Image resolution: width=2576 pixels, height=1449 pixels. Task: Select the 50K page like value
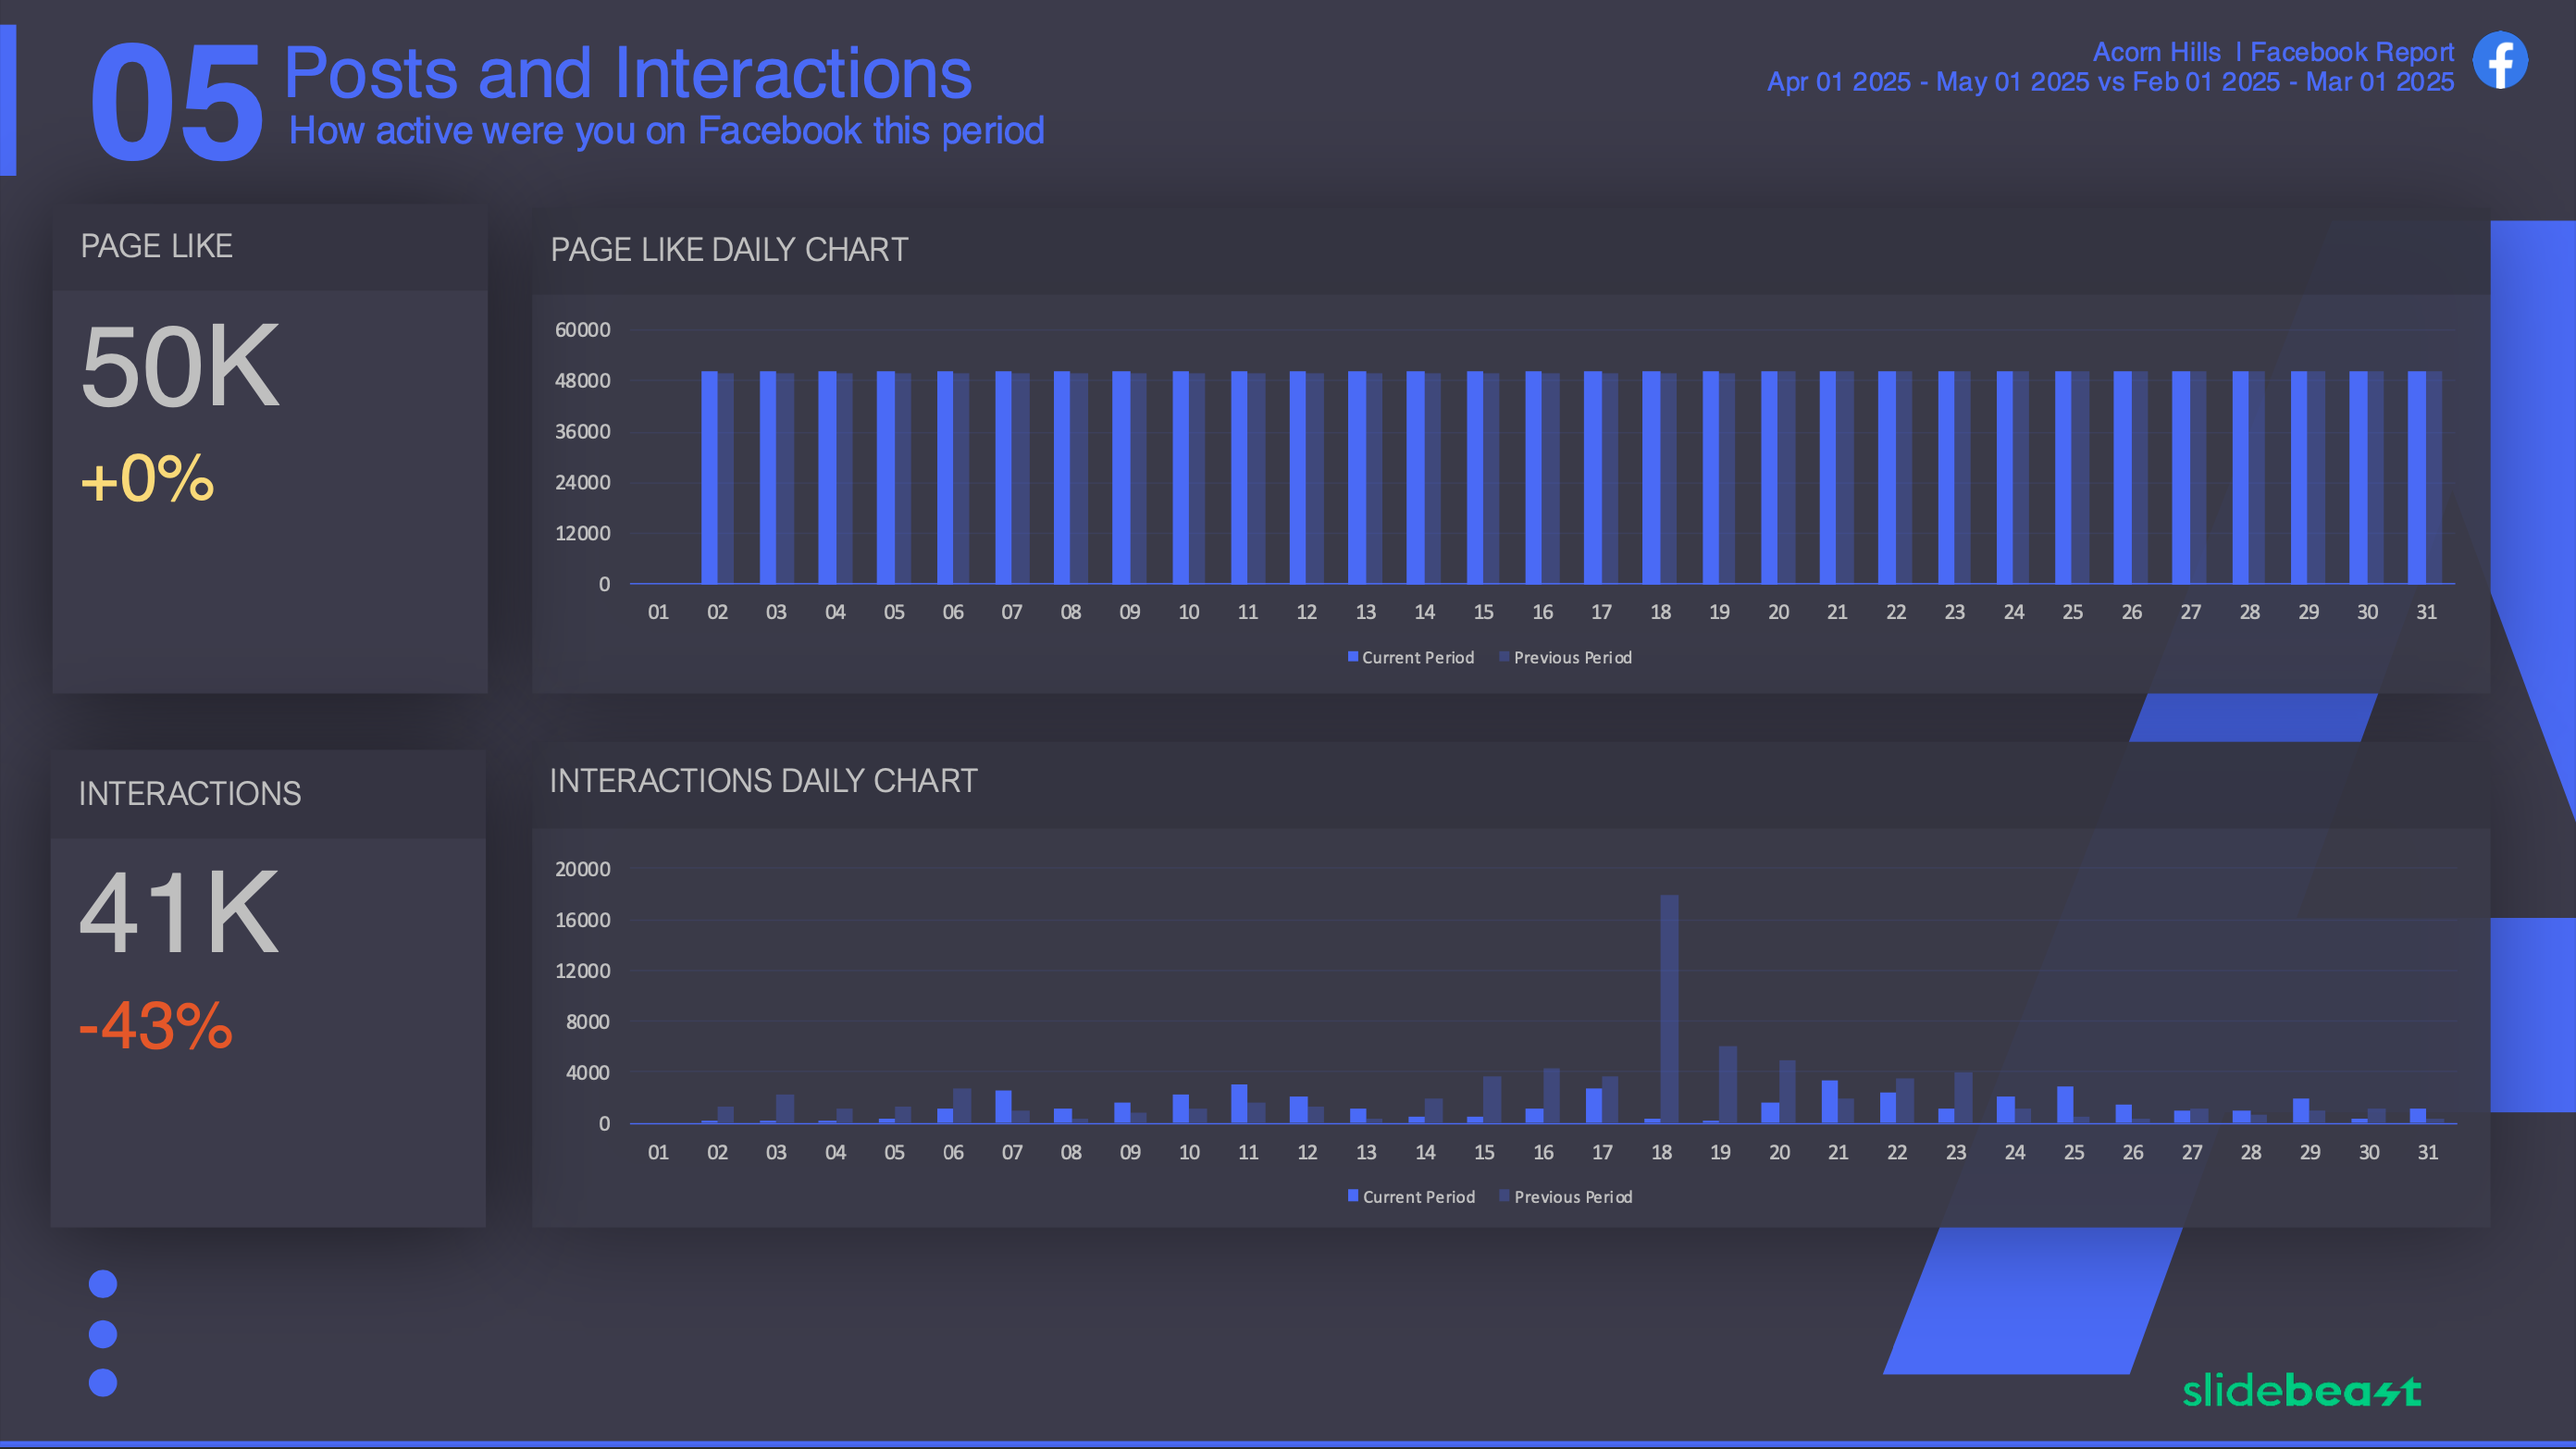tap(180, 367)
